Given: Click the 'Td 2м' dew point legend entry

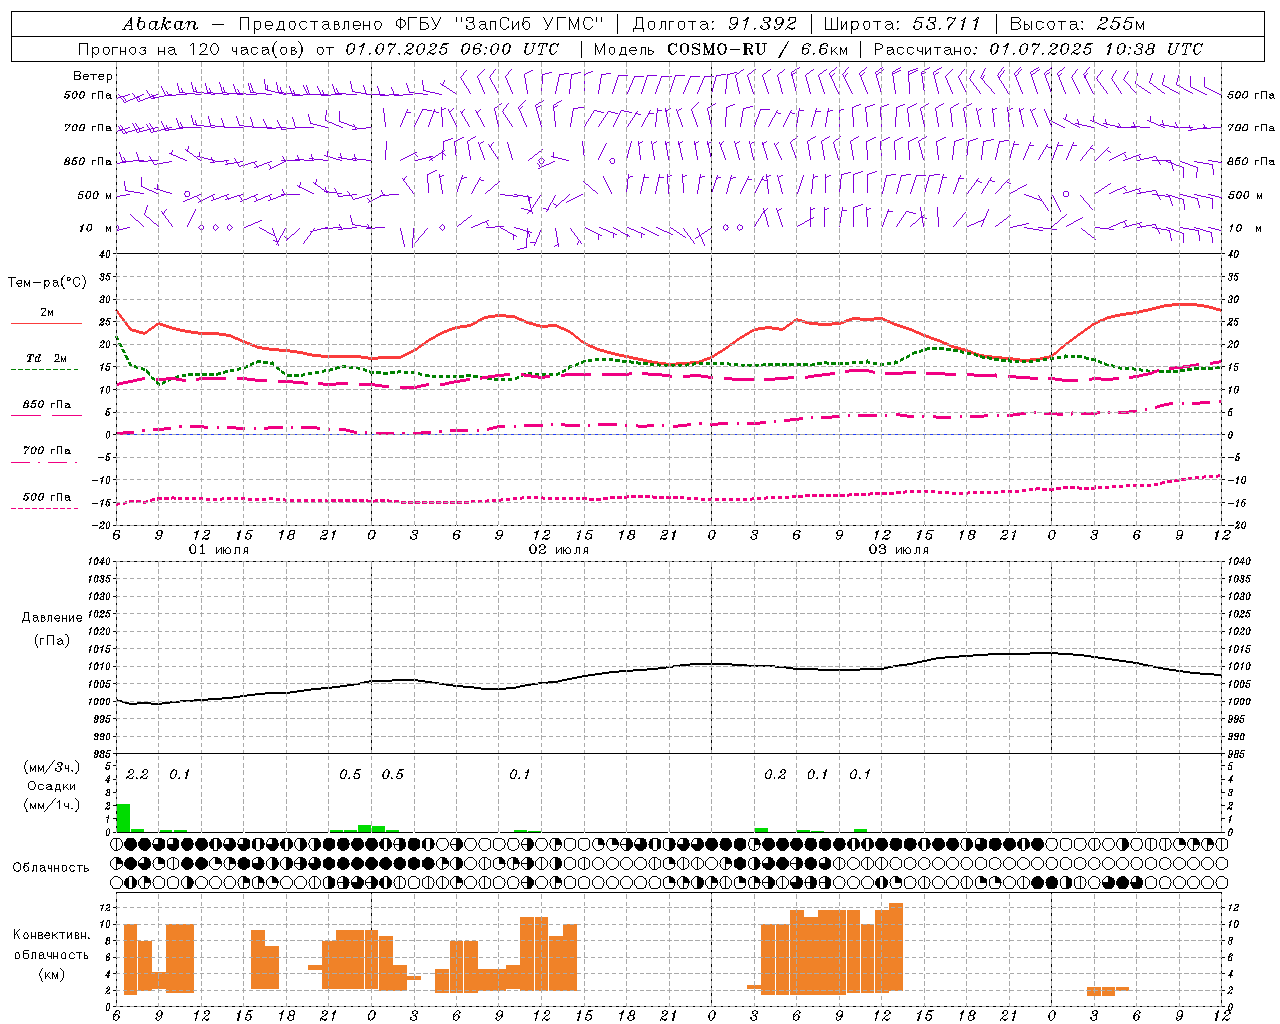Looking at the screenshot, I should 46,358.
